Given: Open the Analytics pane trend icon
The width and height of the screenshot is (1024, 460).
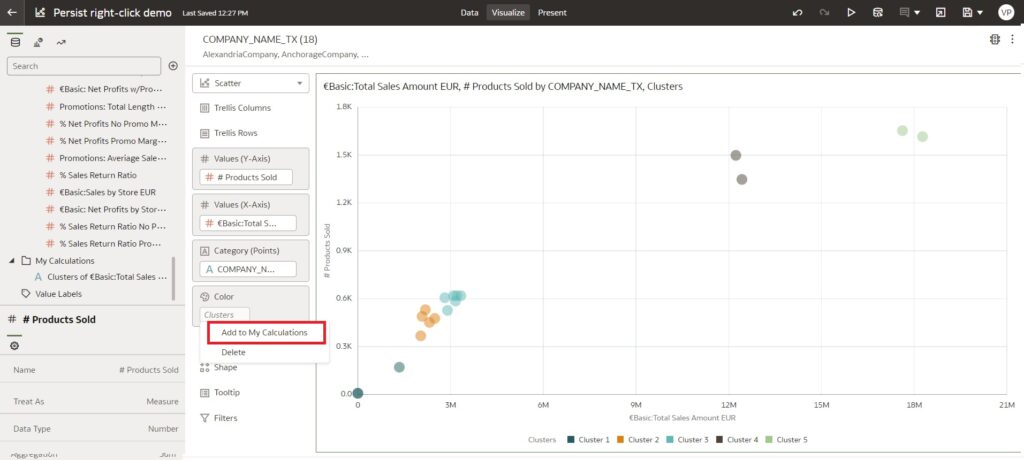Looking at the screenshot, I should click(x=61, y=42).
